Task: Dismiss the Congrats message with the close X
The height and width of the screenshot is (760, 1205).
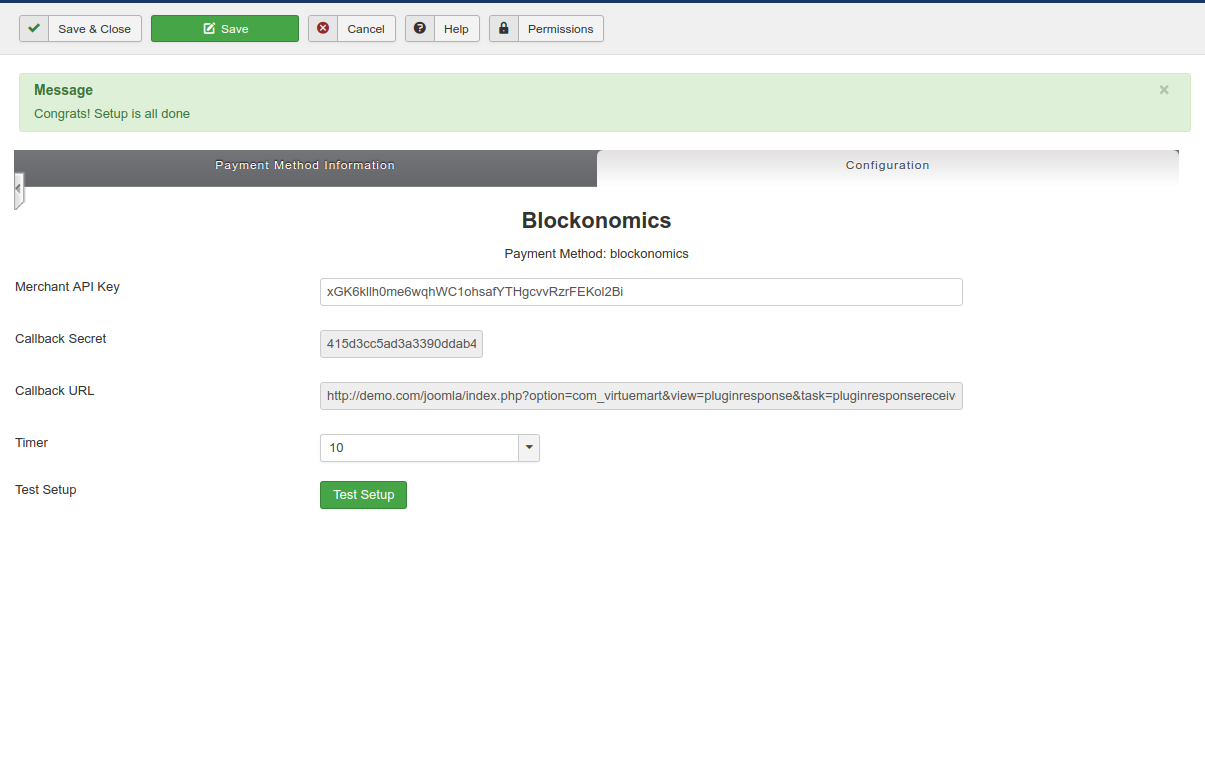Action: (x=1164, y=90)
